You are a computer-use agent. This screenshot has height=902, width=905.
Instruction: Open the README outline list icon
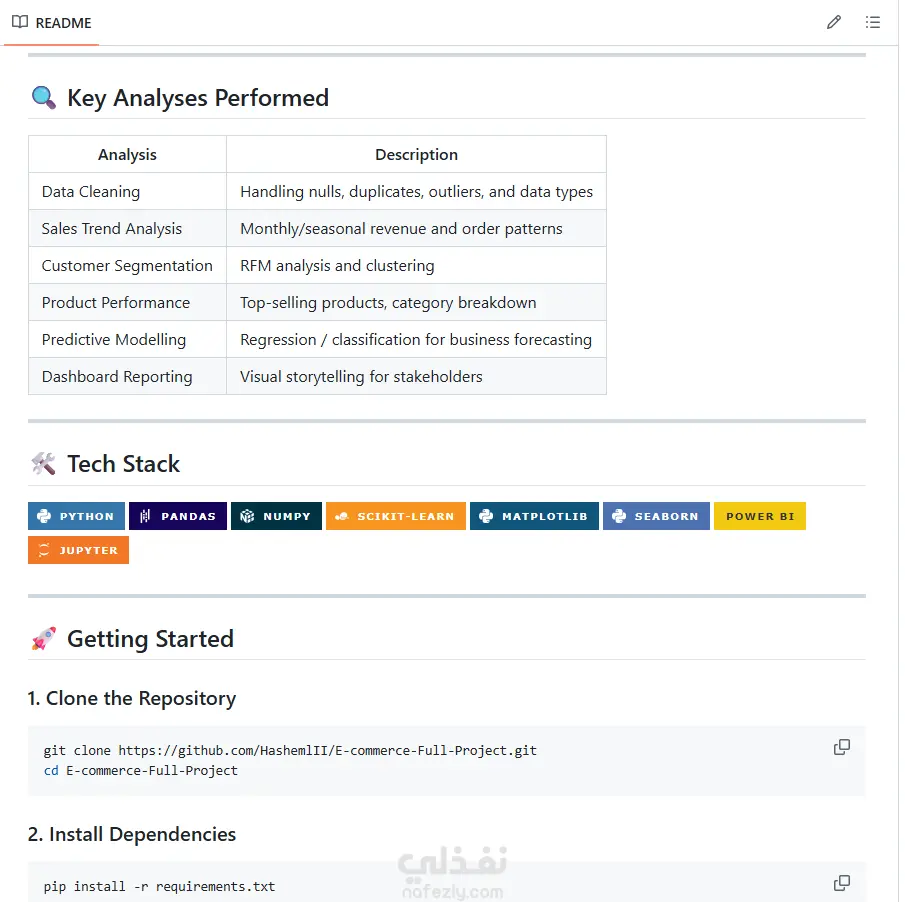tap(873, 23)
